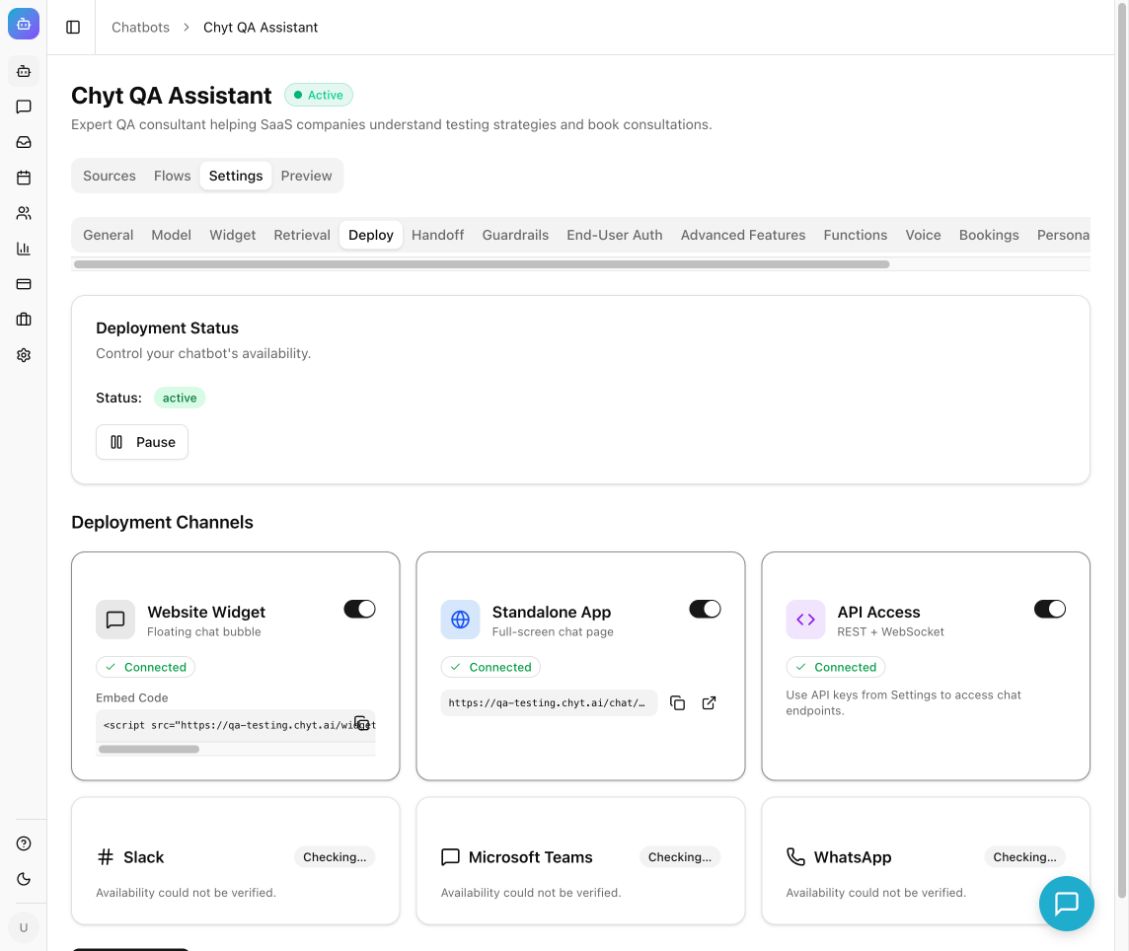Open the Voice settings tab

click(922, 235)
